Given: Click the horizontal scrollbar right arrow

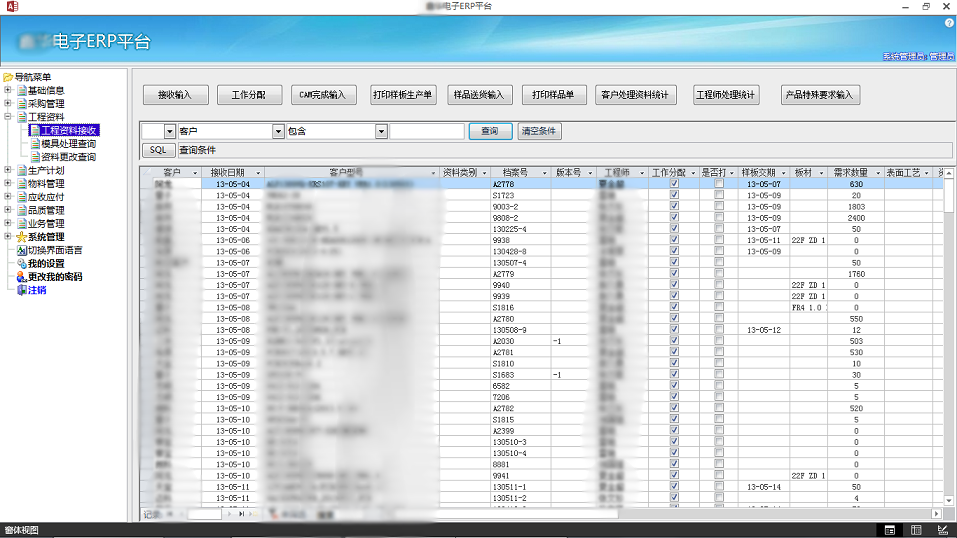Looking at the screenshot, I should pyautogui.click(x=937, y=514).
